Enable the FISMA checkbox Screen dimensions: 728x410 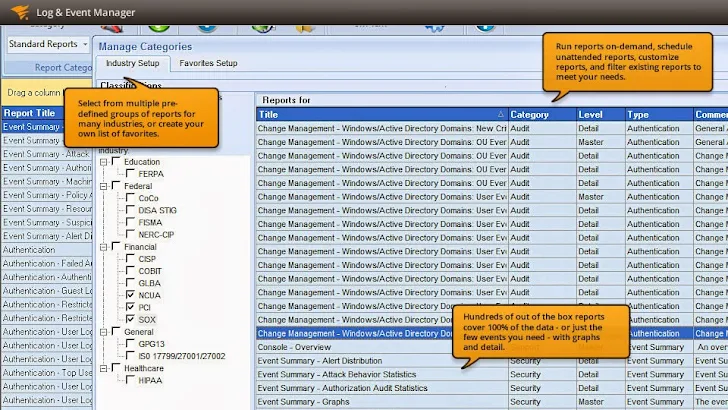pyautogui.click(x=130, y=222)
